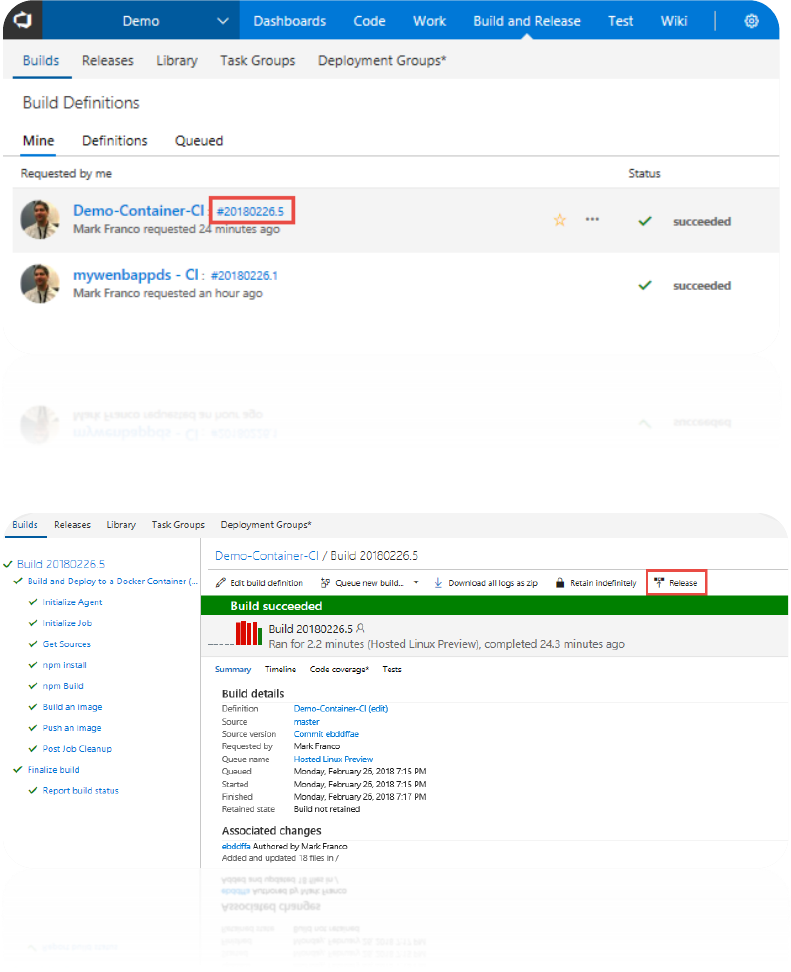Select Task Groups tab in lower build window

pos(178,524)
